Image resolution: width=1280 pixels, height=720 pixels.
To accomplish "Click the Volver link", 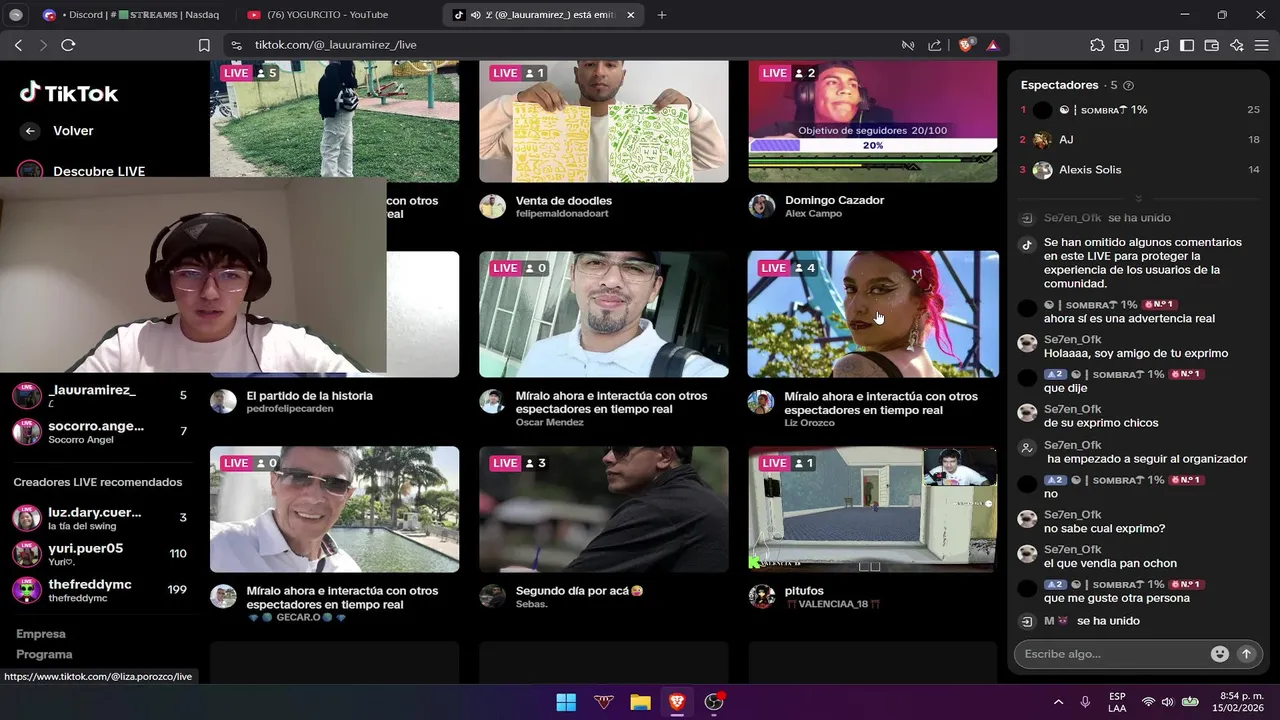I will click(73, 131).
